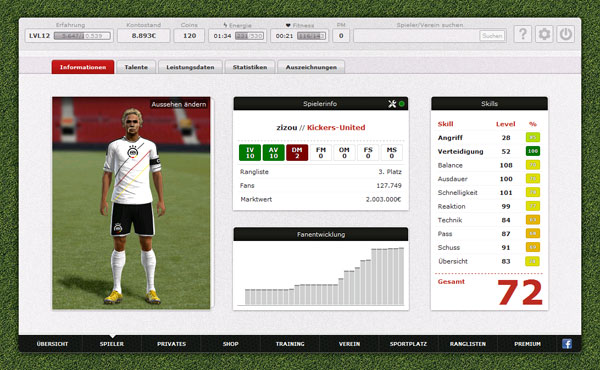Select the AV 10 position box

coord(274,153)
